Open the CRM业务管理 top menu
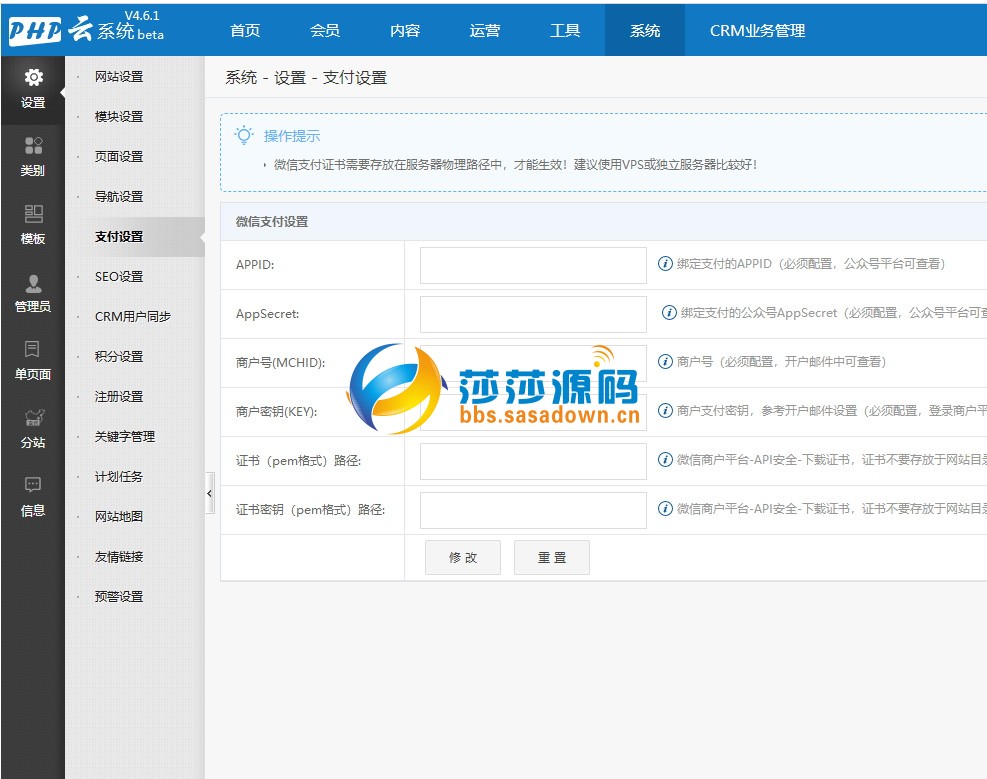Image resolution: width=987 pixels, height=779 pixels. click(x=757, y=30)
